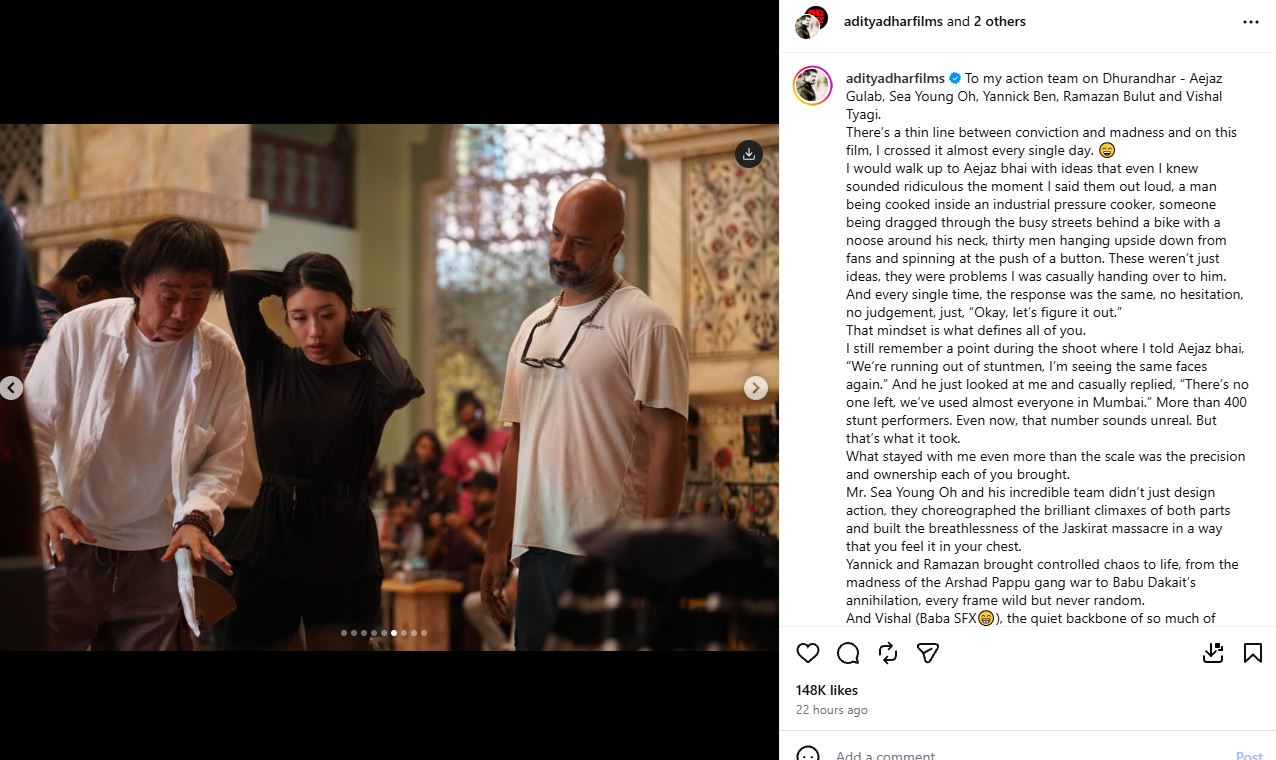Go to the next photo in the carousel
The width and height of the screenshot is (1276, 760).
click(x=756, y=388)
